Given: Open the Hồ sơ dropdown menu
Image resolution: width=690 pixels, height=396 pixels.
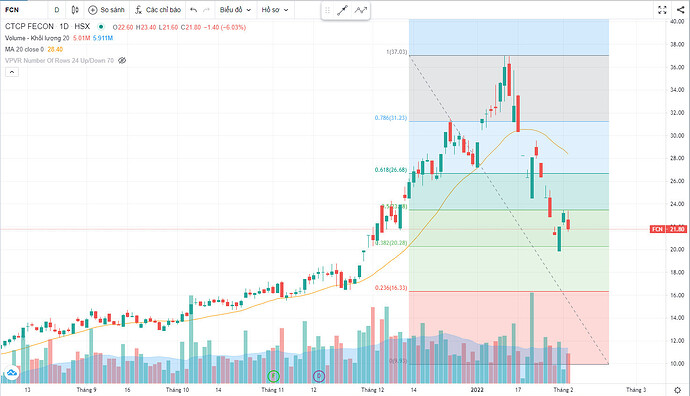Looking at the screenshot, I should coord(275,10).
